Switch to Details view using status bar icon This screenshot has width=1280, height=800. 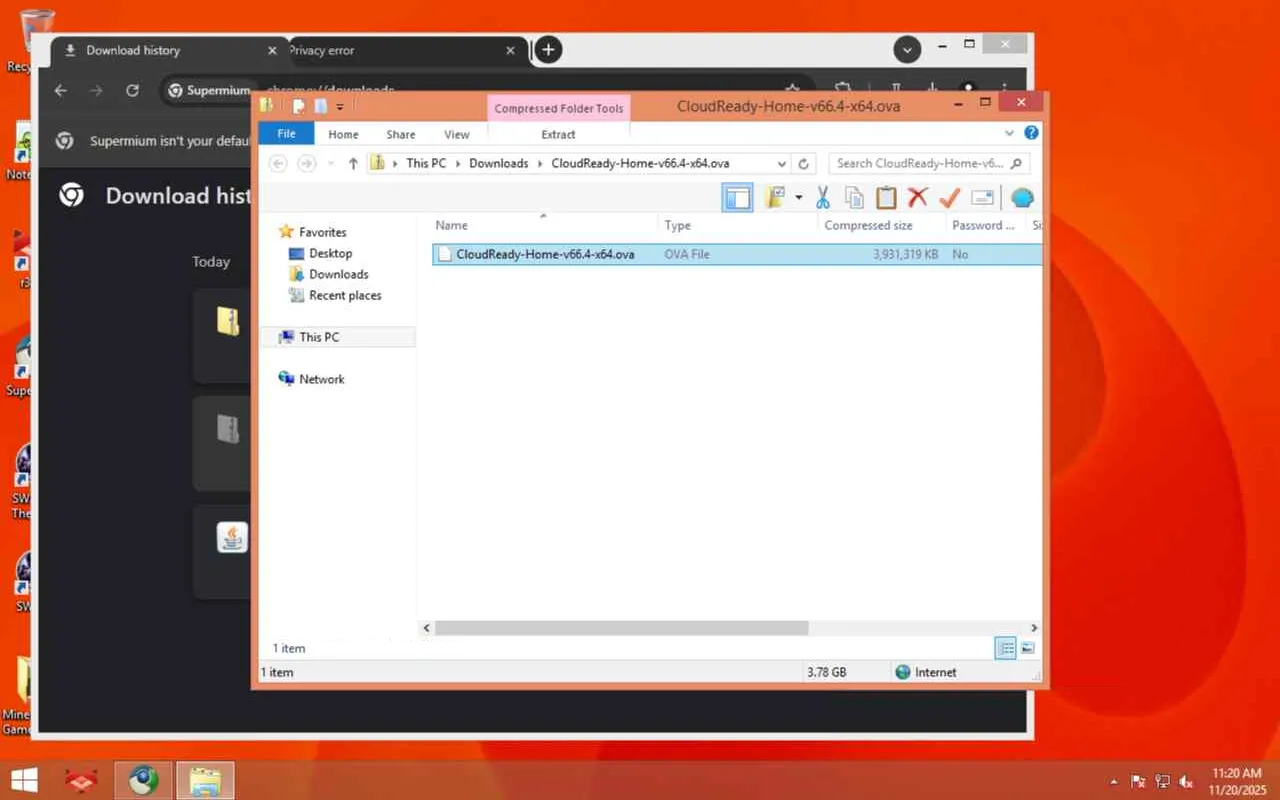click(x=1006, y=648)
